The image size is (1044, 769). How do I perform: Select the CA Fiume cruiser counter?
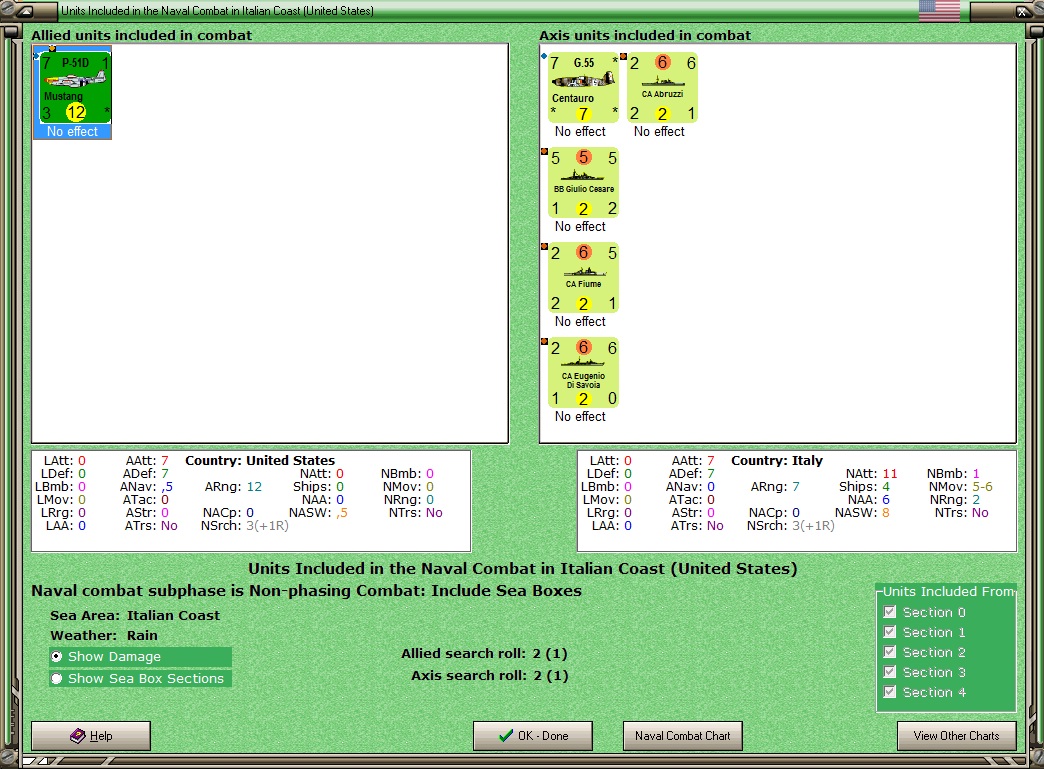click(583, 278)
